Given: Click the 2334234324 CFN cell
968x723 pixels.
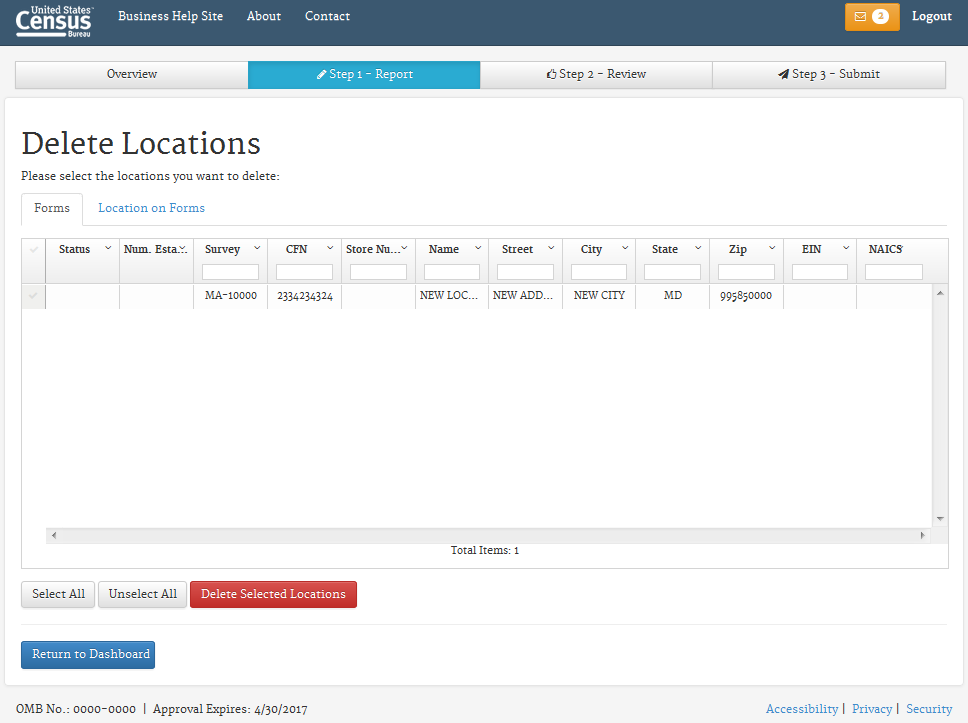Looking at the screenshot, I should pyautogui.click(x=305, y=296).
